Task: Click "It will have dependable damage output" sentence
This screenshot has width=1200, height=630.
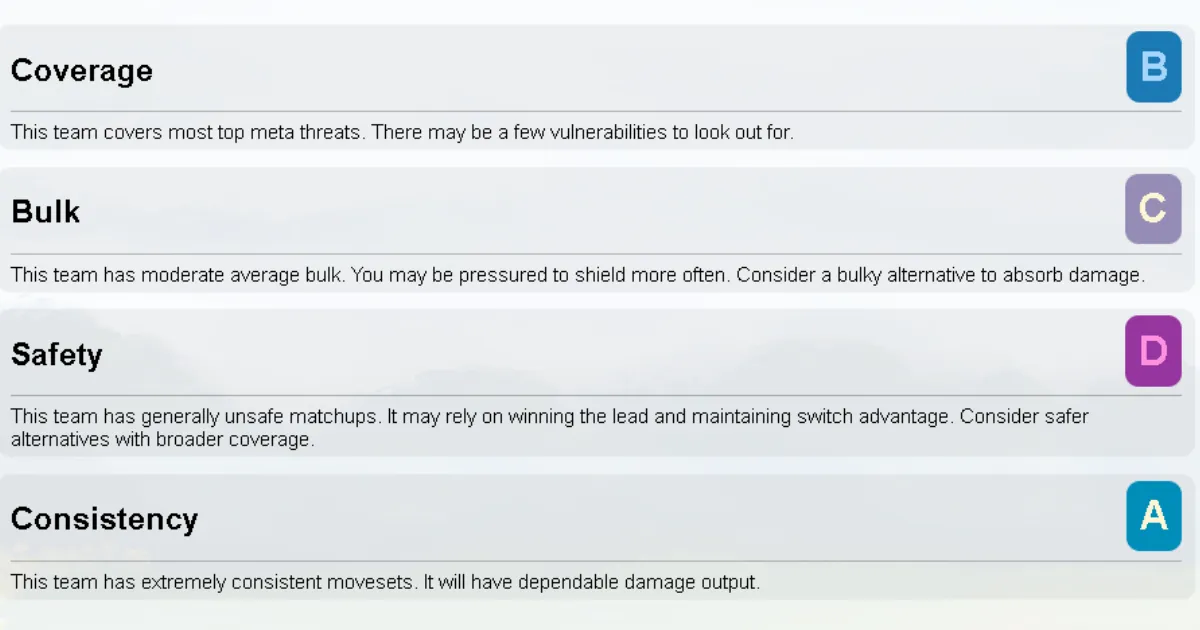Action: [591, 582]
